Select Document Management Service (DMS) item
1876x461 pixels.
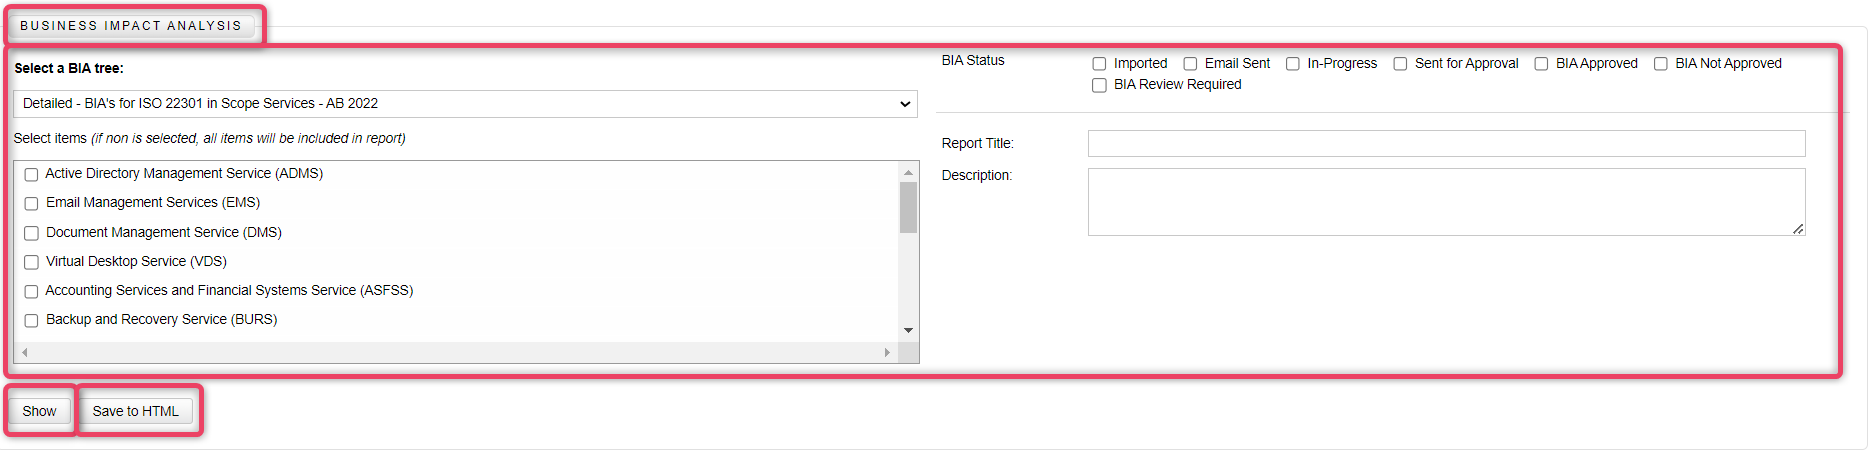[x=31, y=233]
